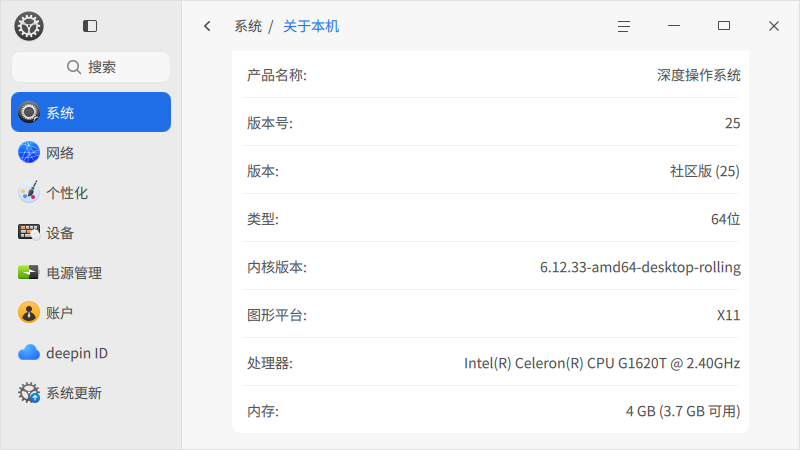Open the 设备 keyboard icon

click(x=29, y=233)
